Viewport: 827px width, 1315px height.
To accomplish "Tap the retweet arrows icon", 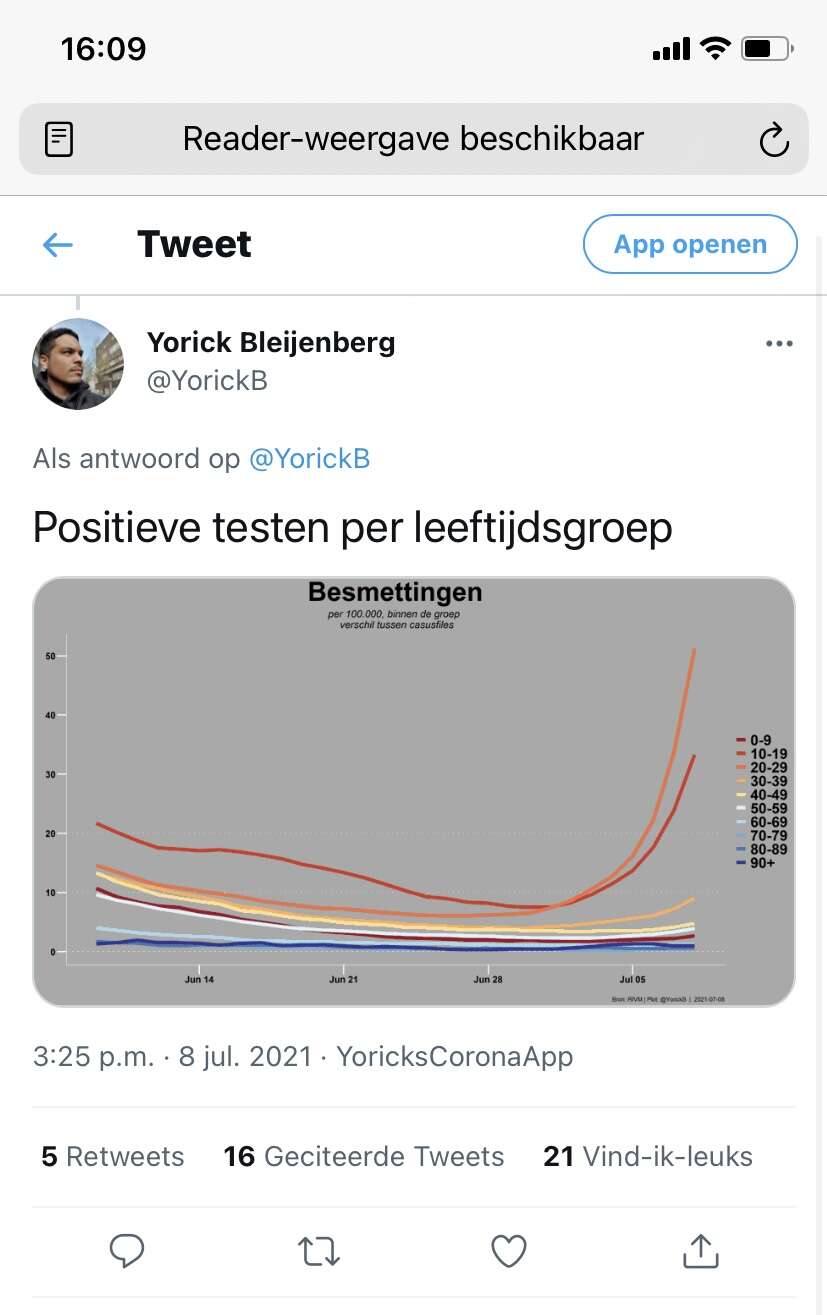I will coord(319,1250).
